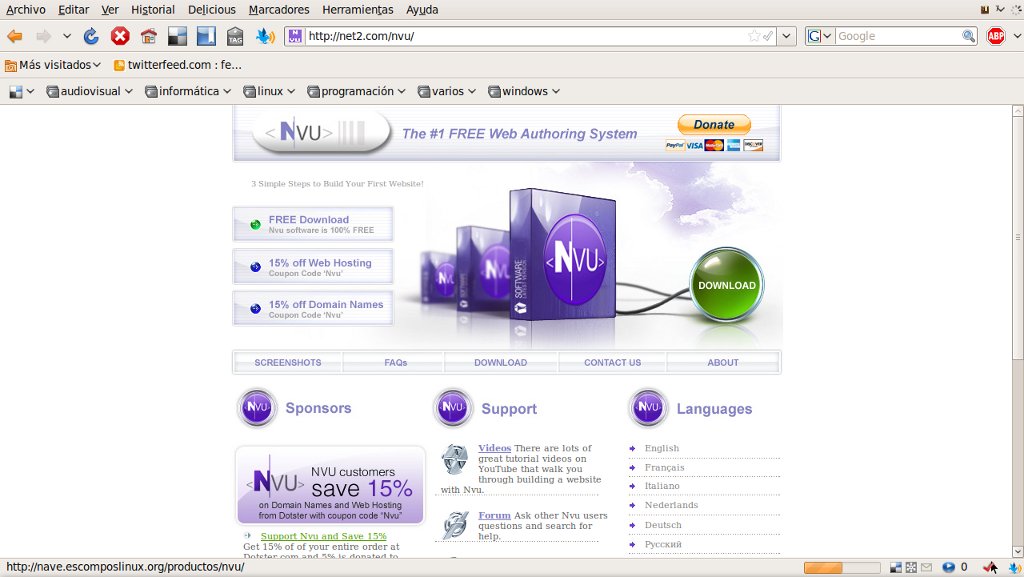Click the green round DOWNLOAD button
This screenshot has height=577, width=1024.
726,285
